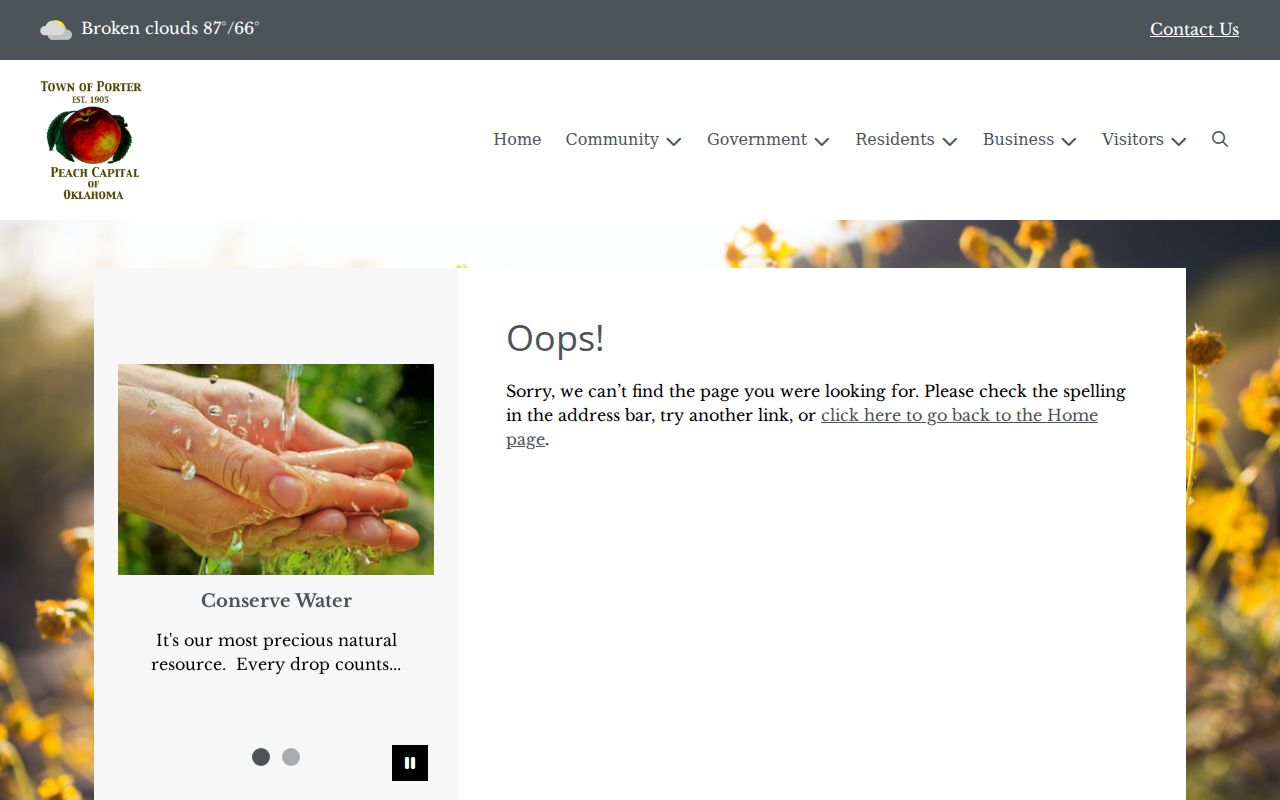The width and height of the screenshot is (1280, 800).
Task: Click the Conserve Water heading
Action: point(276,600)
